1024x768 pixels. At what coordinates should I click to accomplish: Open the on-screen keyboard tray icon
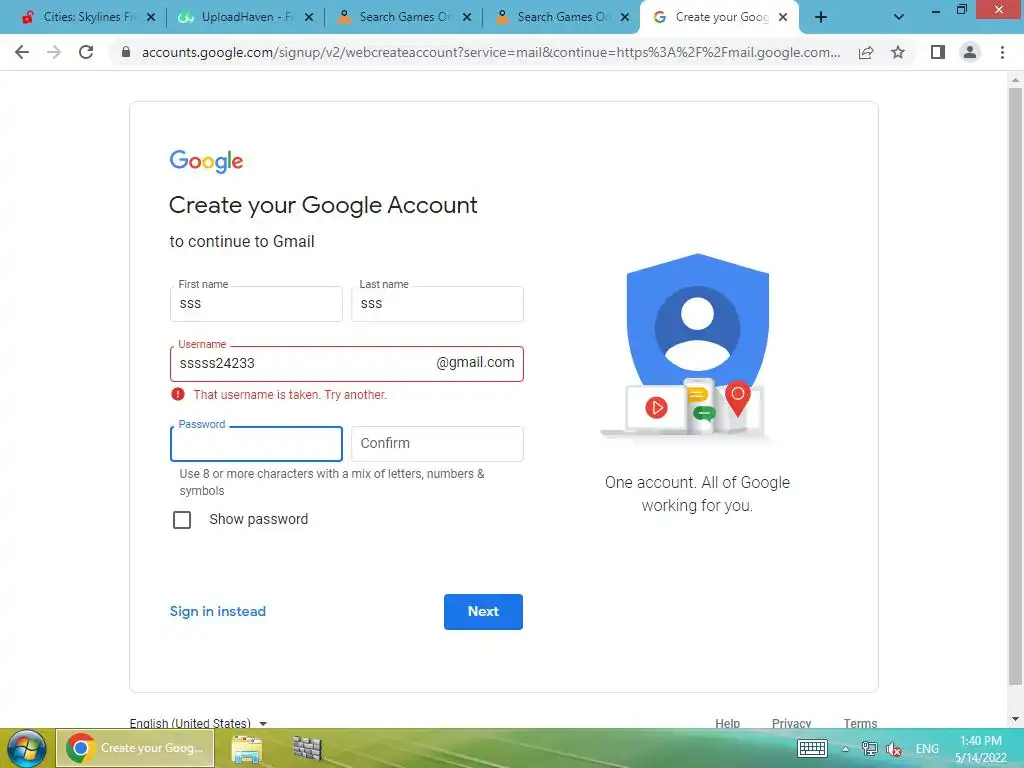click(812, 748)
